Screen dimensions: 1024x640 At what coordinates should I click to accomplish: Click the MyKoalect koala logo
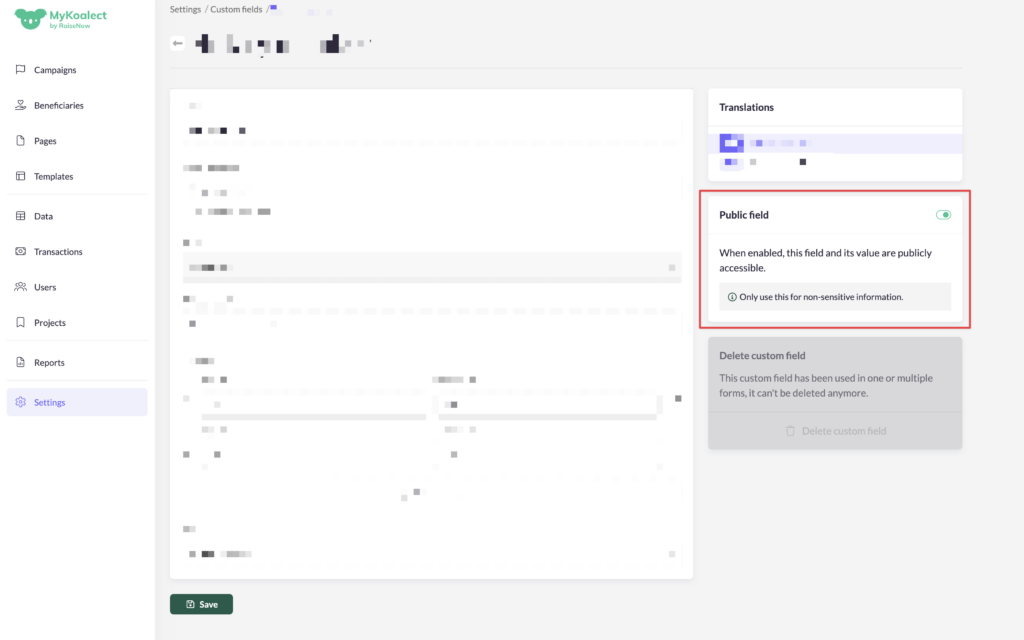31,20
